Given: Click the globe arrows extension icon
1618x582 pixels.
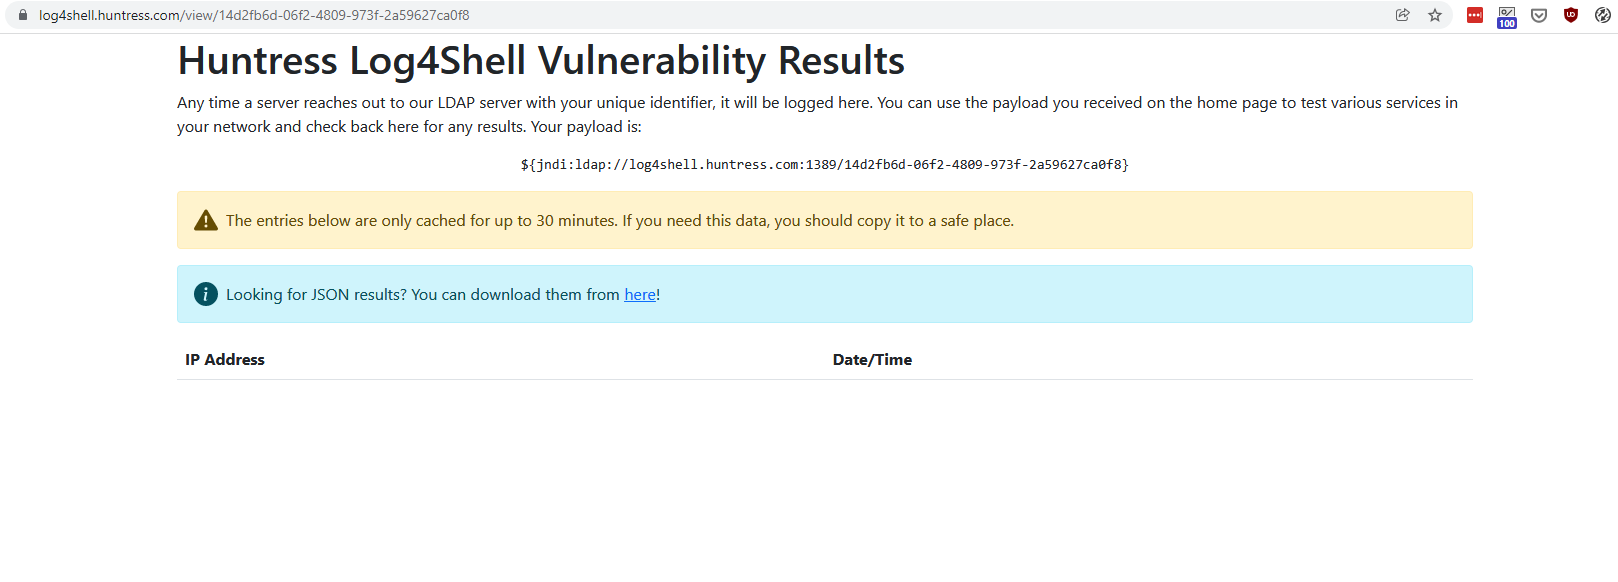Looking at the screenshot, I should [x=1603, y=15].
